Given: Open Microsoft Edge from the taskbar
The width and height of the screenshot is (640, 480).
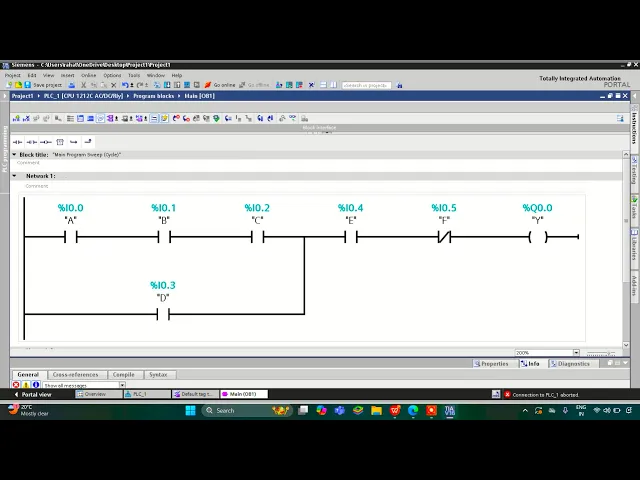Looking at the screenshot, I should pyautogui.click(x=413, y=411).
